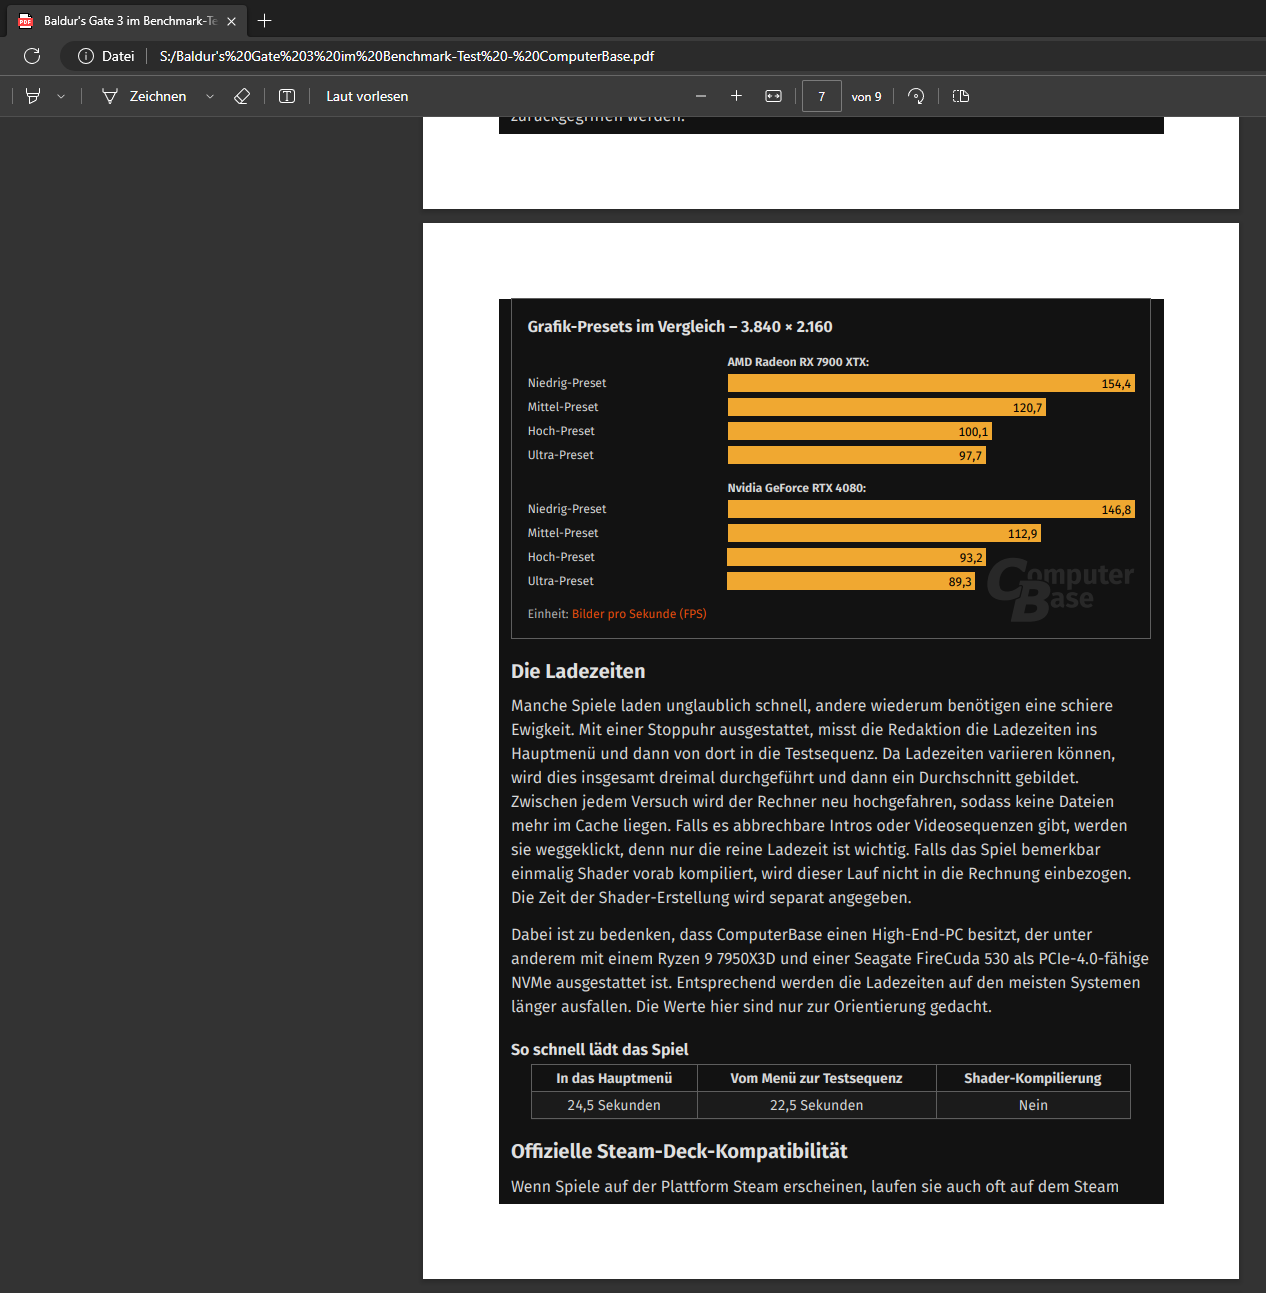Click the page number field showing 7
1266x1293 pixels.
click(822, 96)
